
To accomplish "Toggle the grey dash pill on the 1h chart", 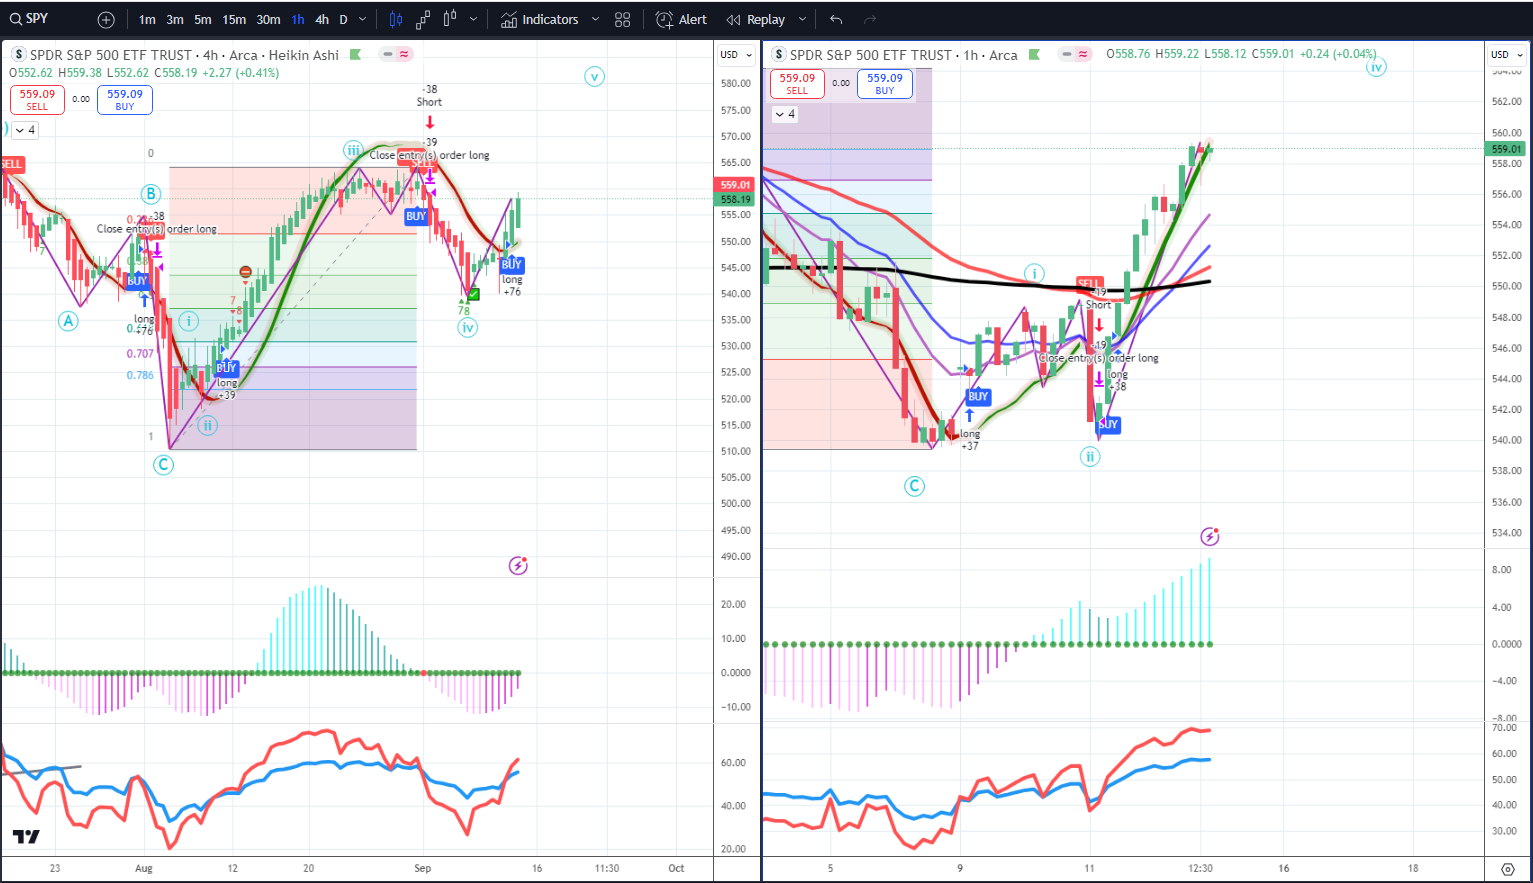I will (1067, 55).
